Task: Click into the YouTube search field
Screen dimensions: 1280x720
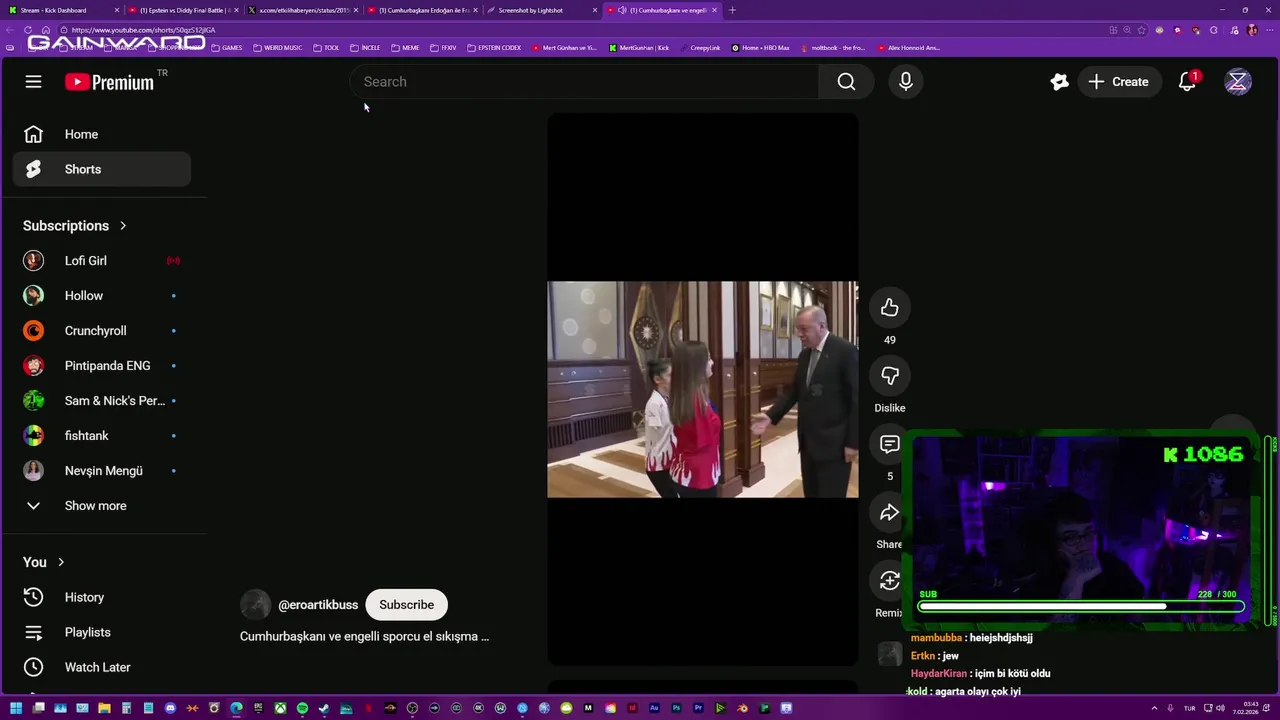Action: [584, 82]
